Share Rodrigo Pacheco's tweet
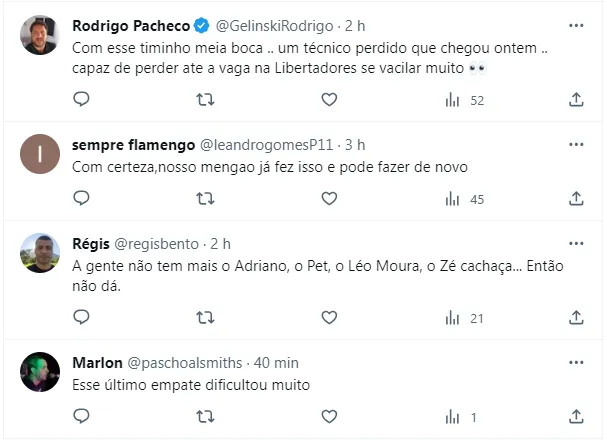The image size is (607, 440). point(576,99)
